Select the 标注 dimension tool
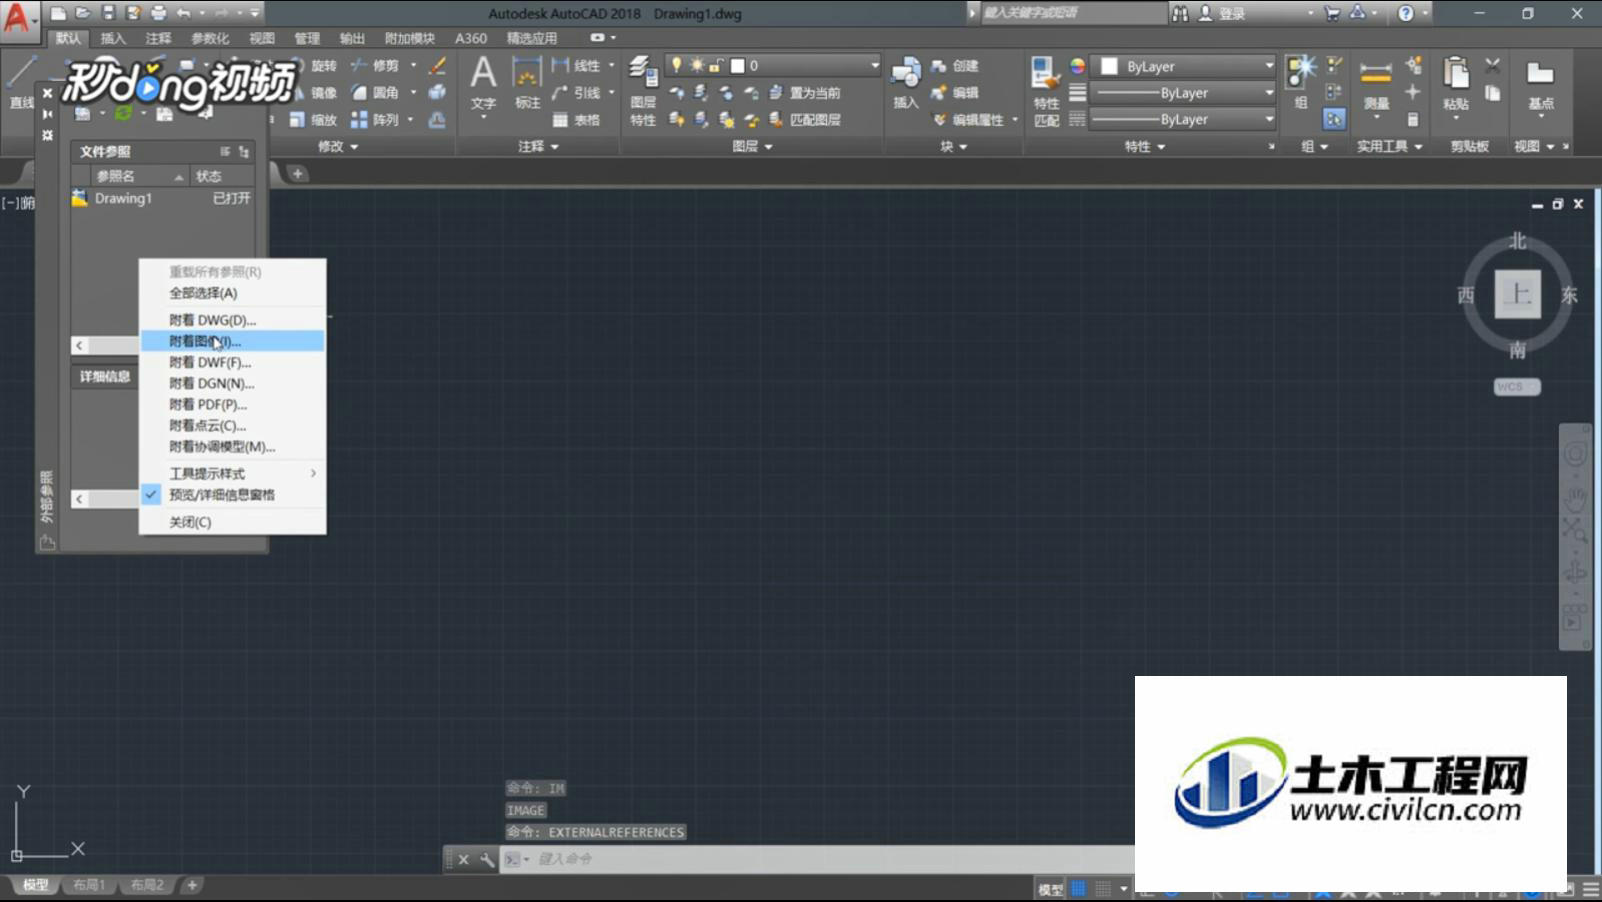 (527, 82)
